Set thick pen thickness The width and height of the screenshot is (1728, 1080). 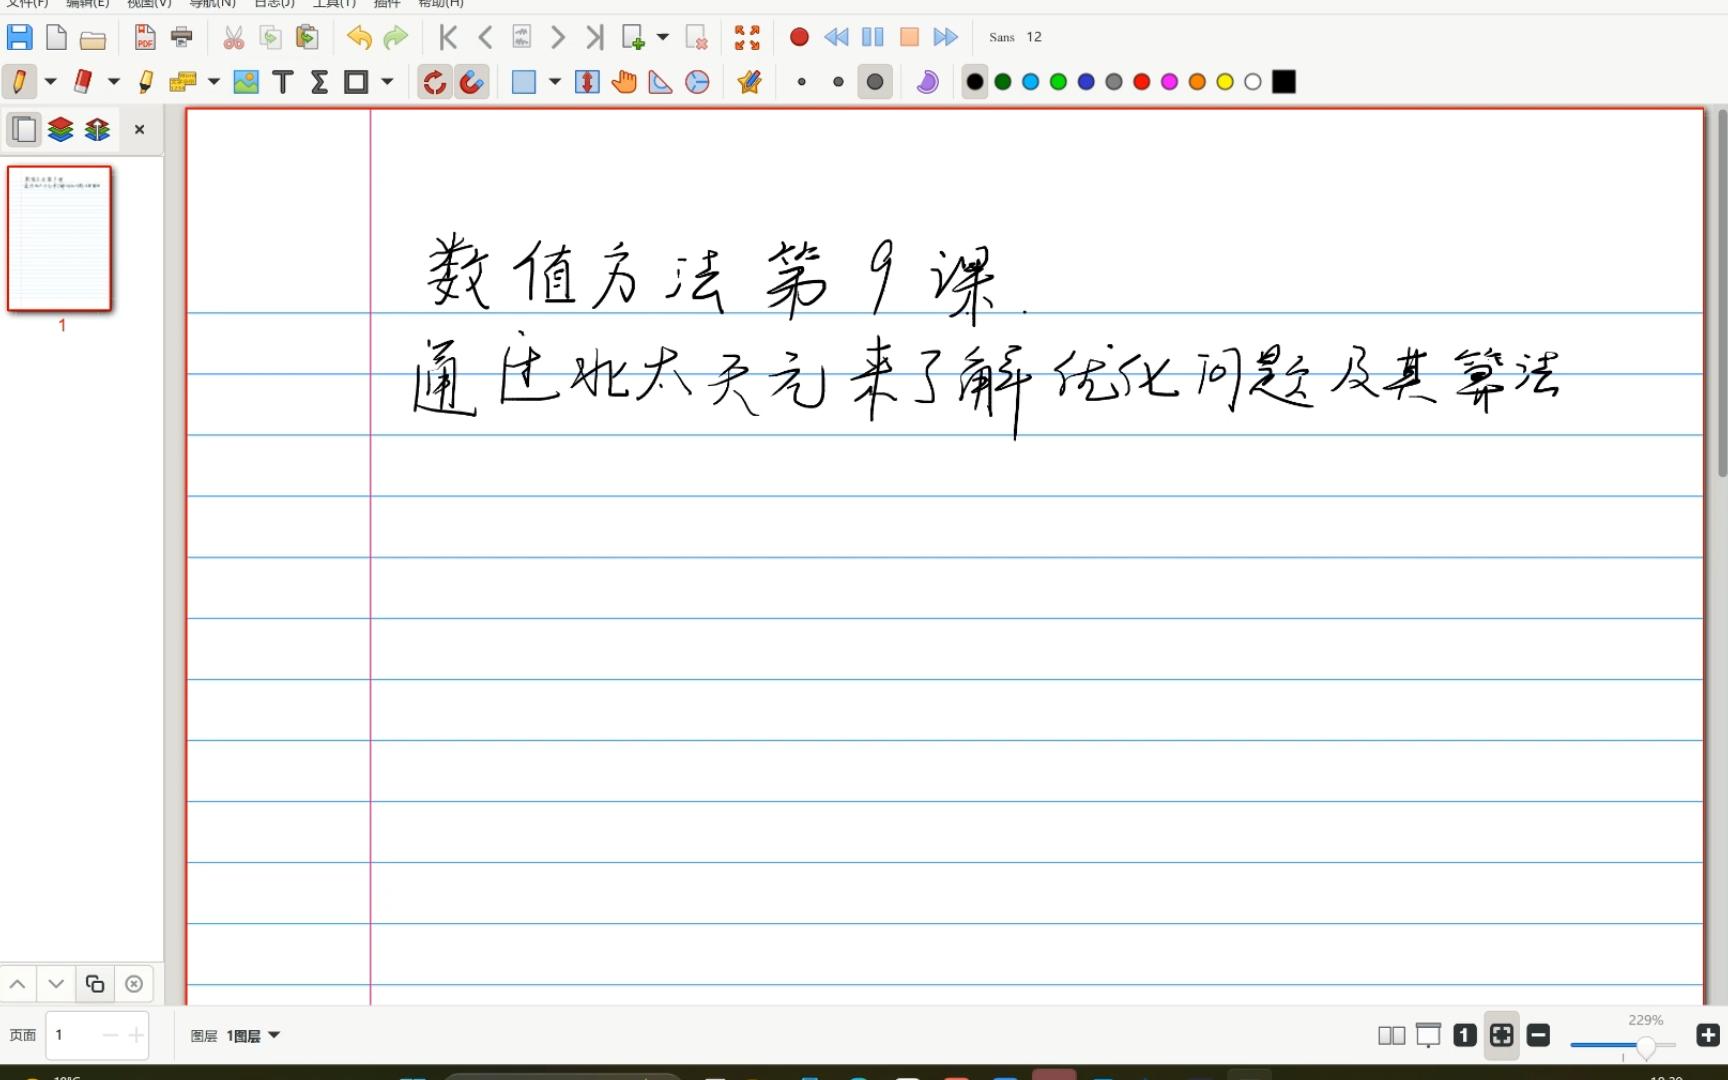(875, 82)
